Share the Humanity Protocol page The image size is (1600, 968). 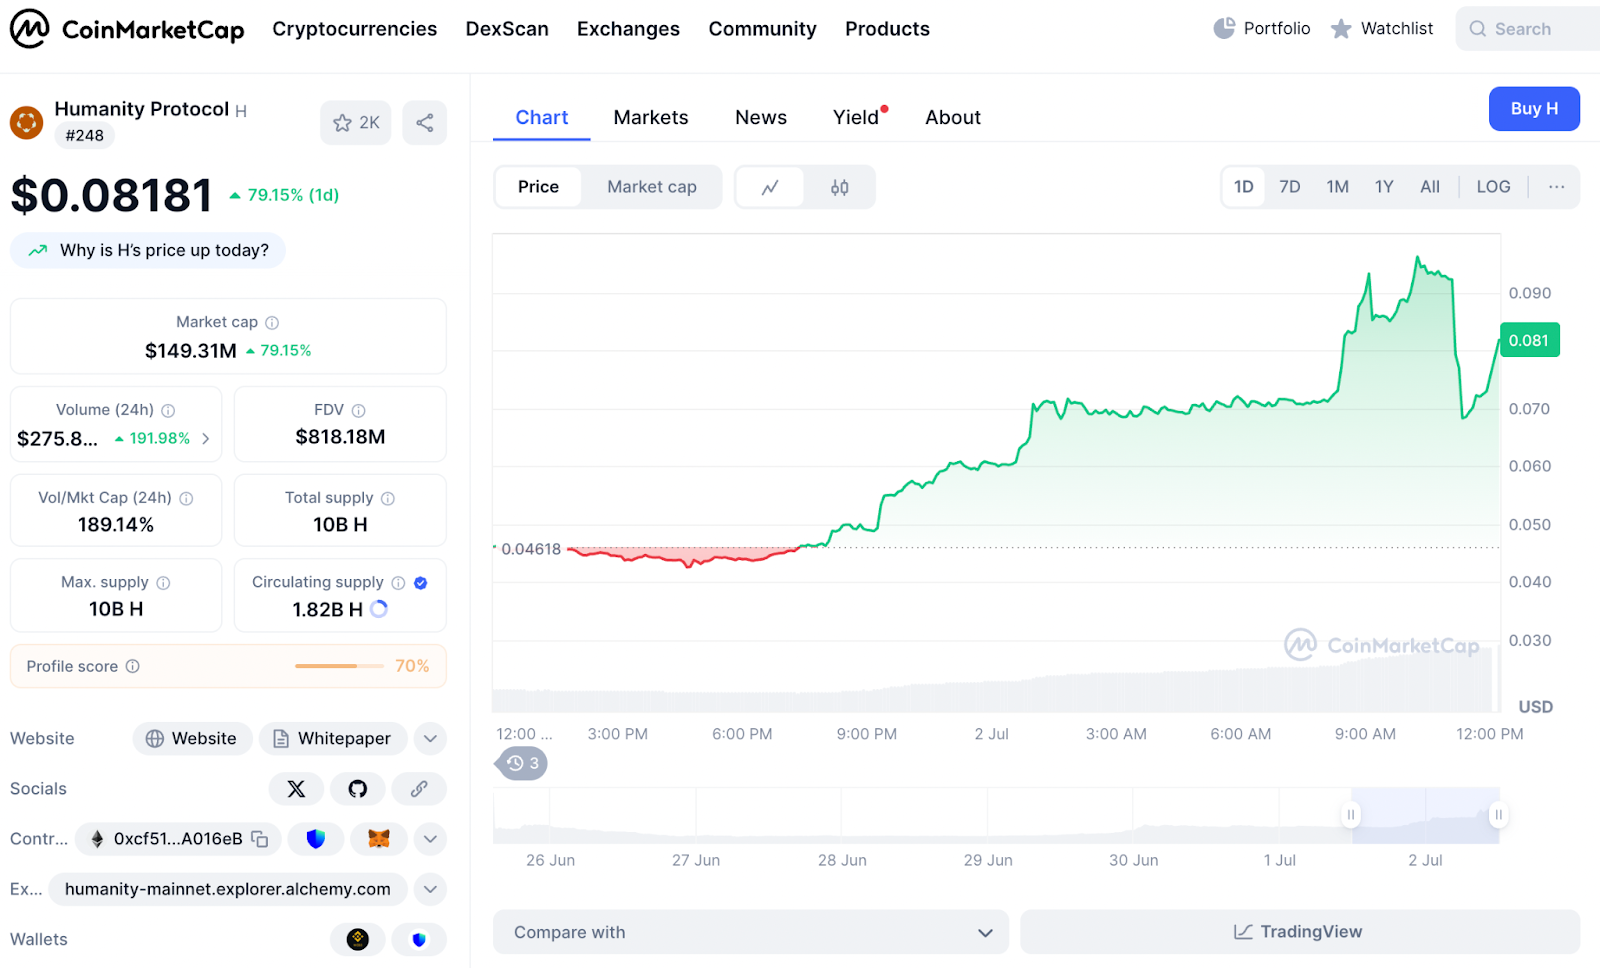[424, 122]
